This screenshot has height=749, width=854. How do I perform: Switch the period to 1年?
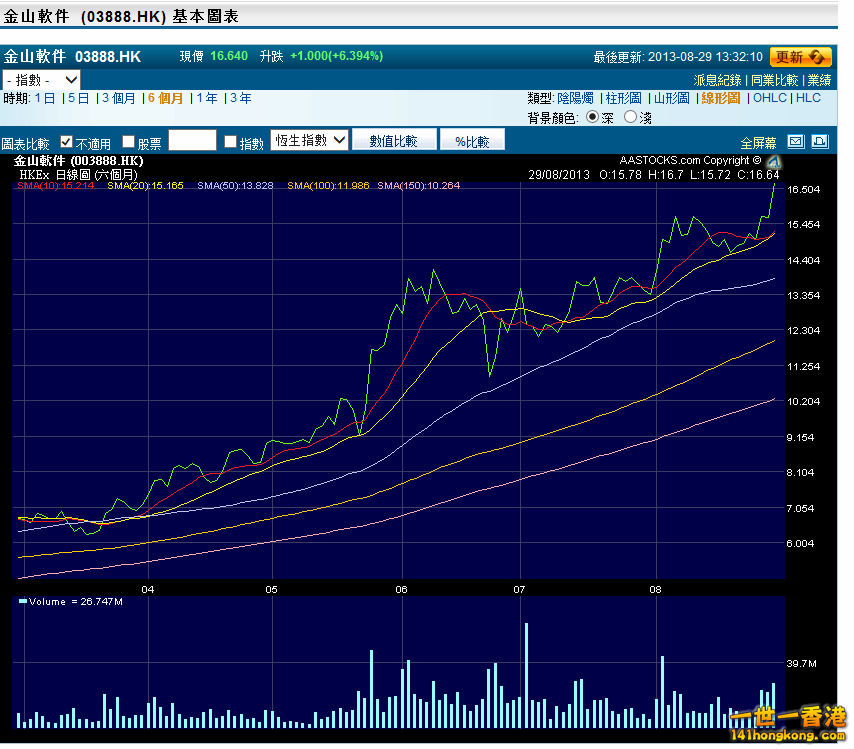(x=207, y=98)
